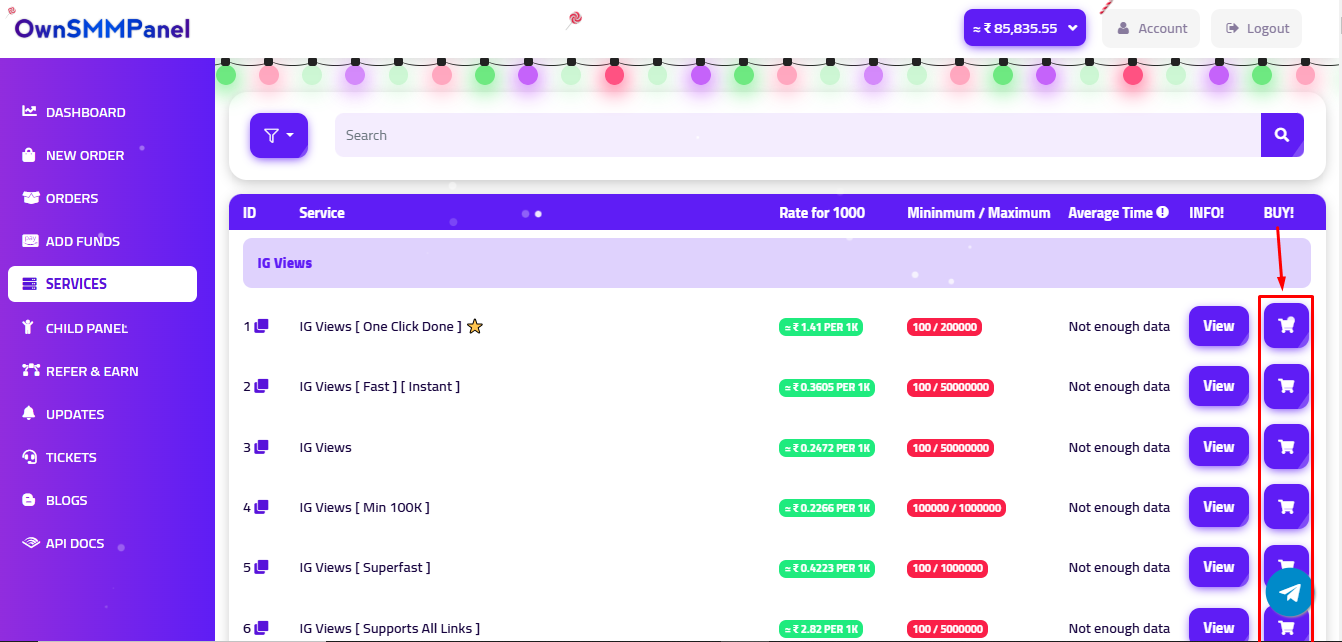Click the cart icon for IG Views service 1
The width and height of the screenshot is (1342, 642).
[1286, 326]
